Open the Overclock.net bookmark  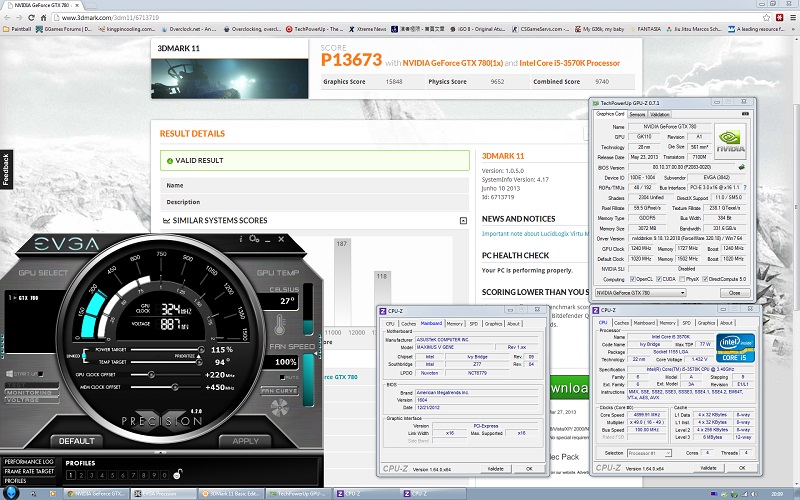click(x=188, y=29)
